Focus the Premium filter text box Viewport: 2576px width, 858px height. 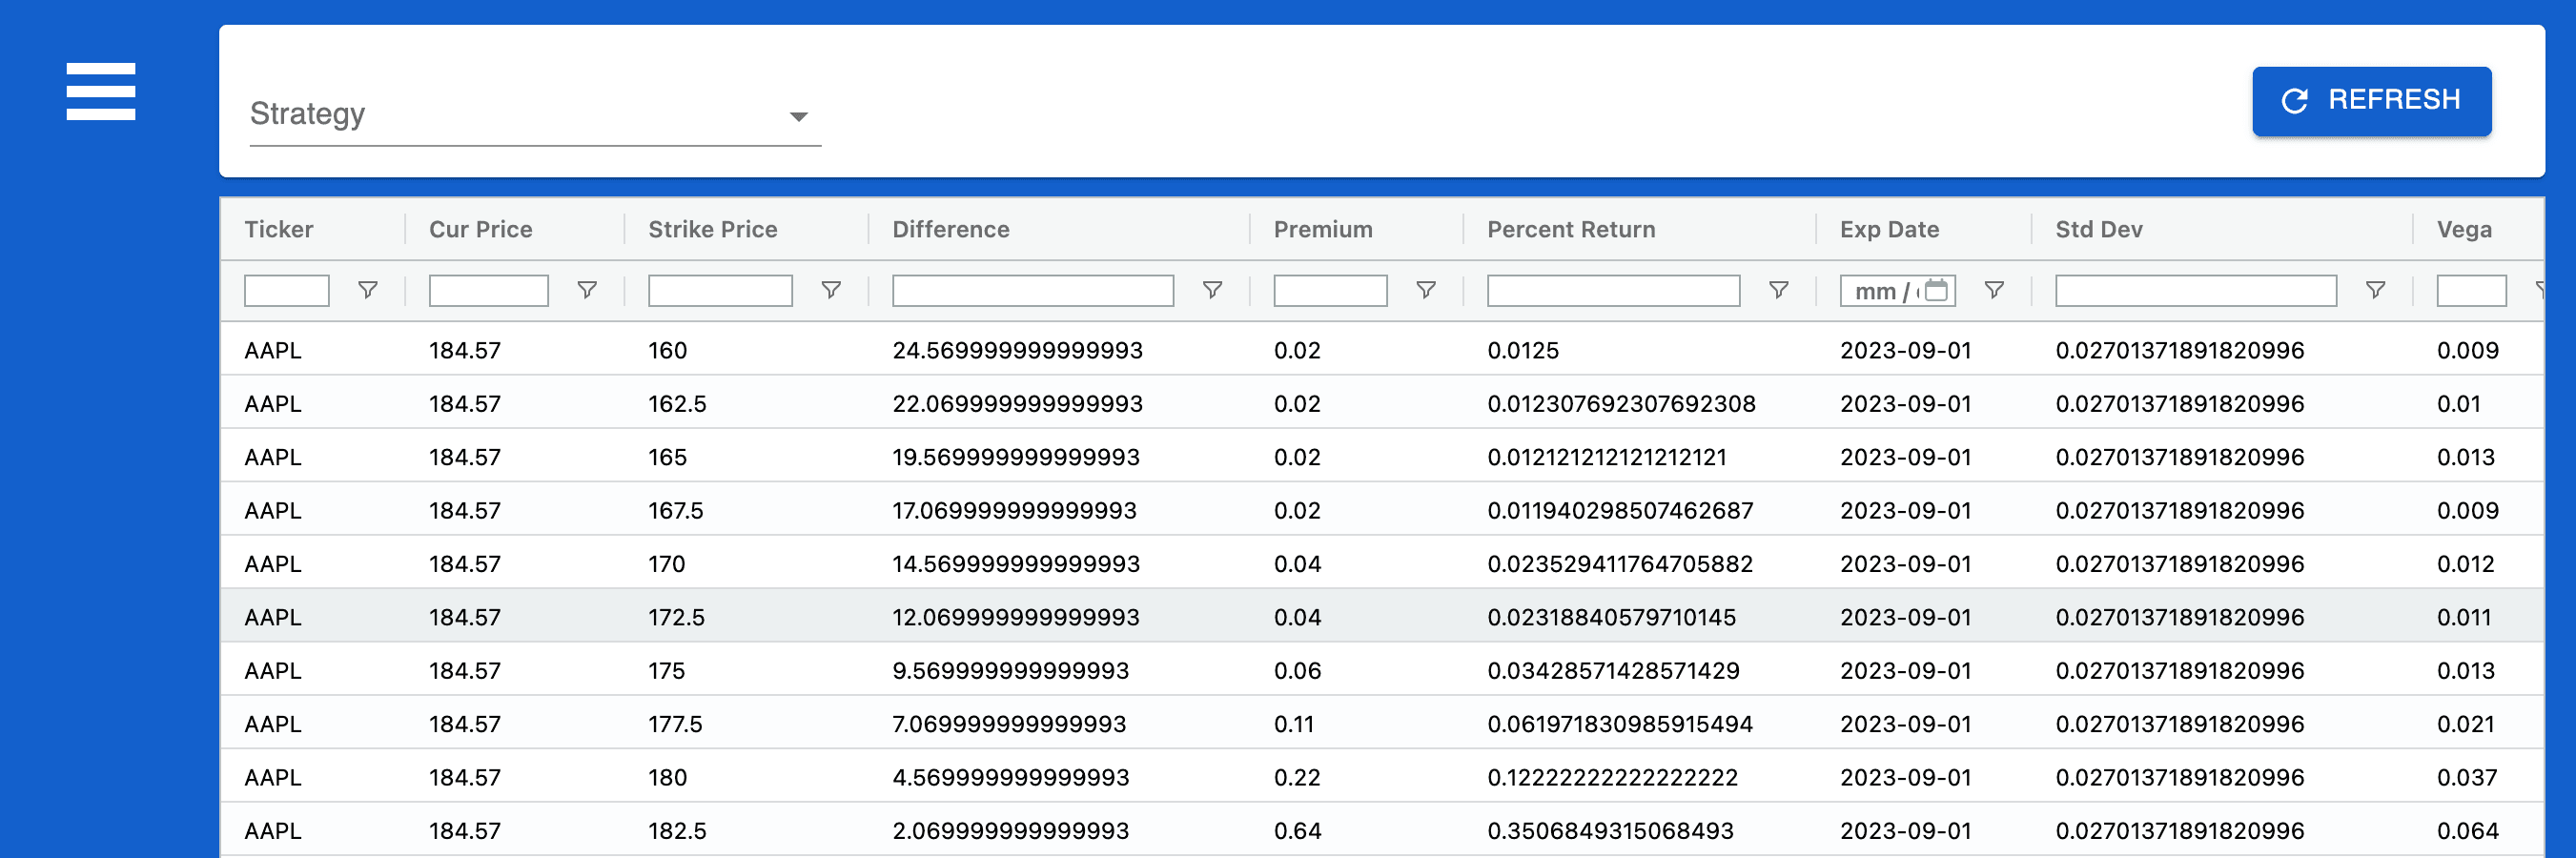point(1330,290)
